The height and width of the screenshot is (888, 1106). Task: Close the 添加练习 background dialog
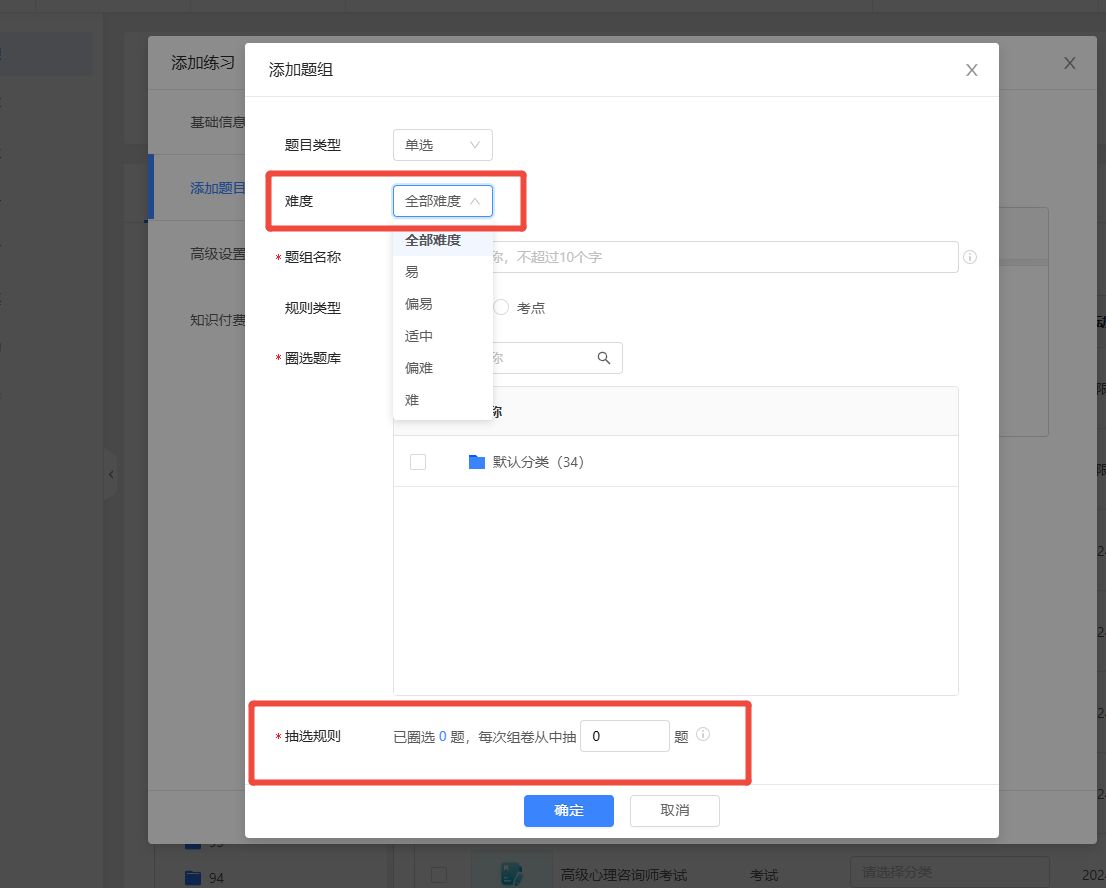tap(1069, 63)
